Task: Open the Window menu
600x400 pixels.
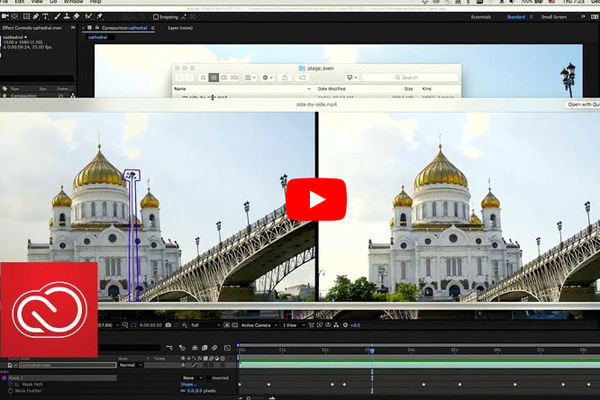Action: pos(71,3)
